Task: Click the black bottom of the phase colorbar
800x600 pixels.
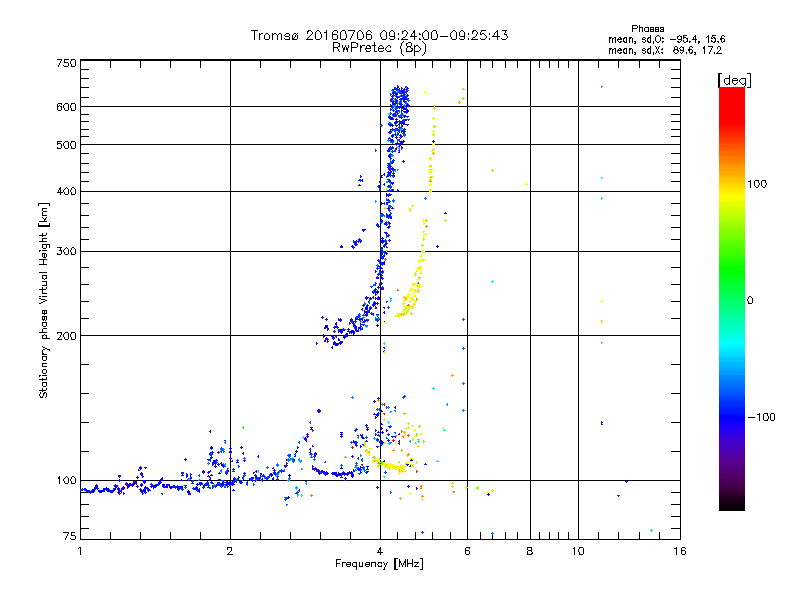Action: 732,503
